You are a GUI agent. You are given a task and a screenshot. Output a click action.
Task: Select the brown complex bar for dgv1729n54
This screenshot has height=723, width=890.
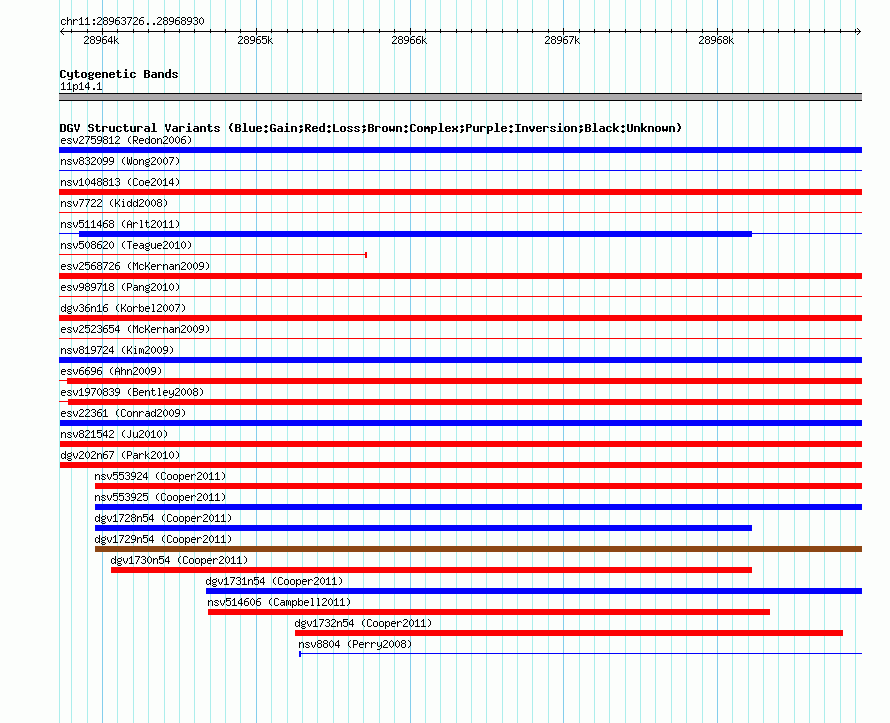[478, 549]
